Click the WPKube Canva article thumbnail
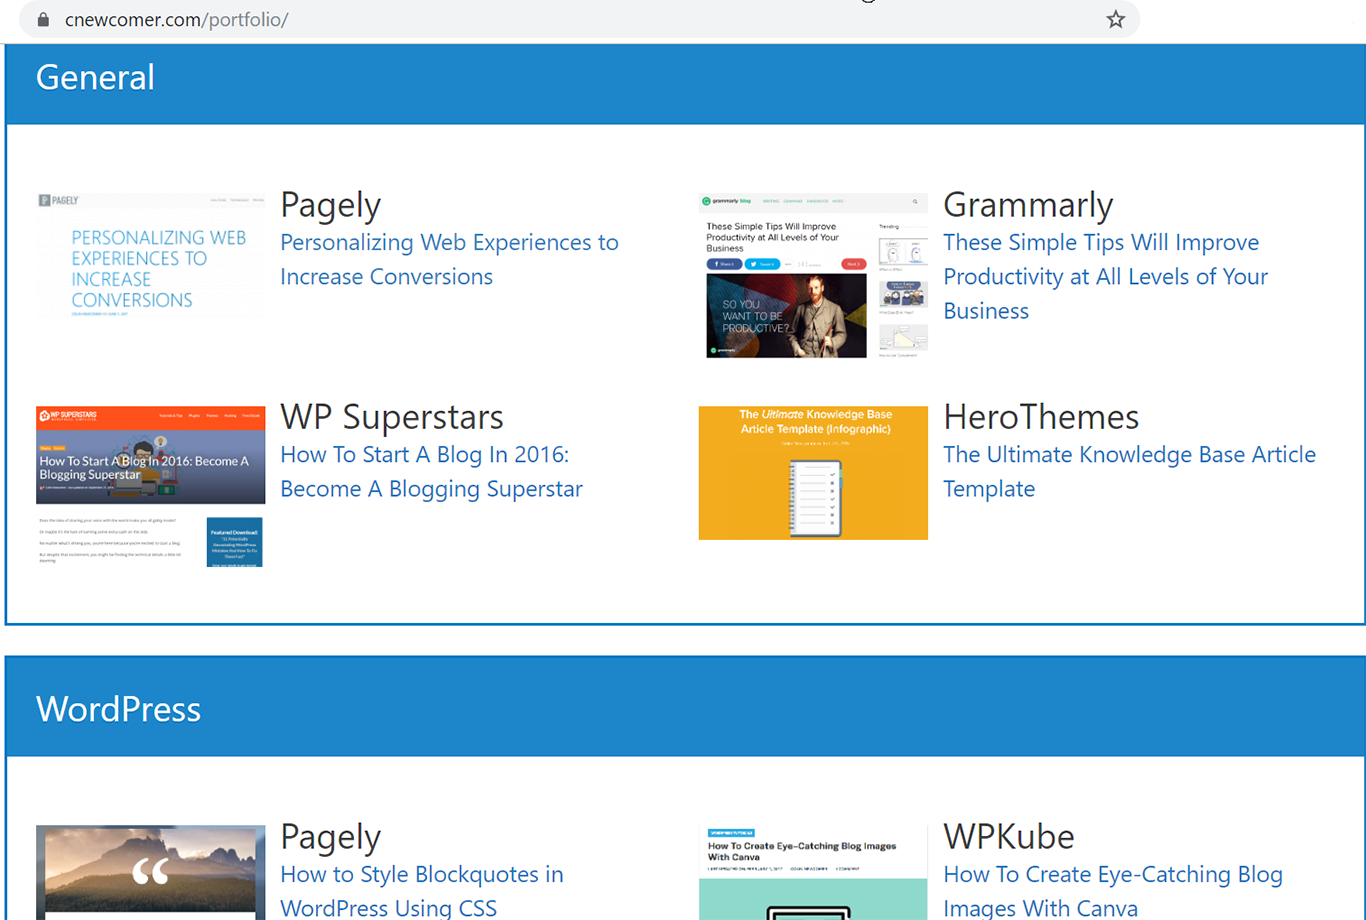 coord(813,873)
